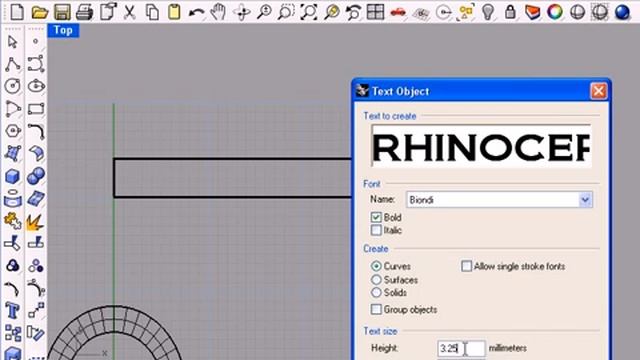Choose the Solids radio button

tap(376, 292)
